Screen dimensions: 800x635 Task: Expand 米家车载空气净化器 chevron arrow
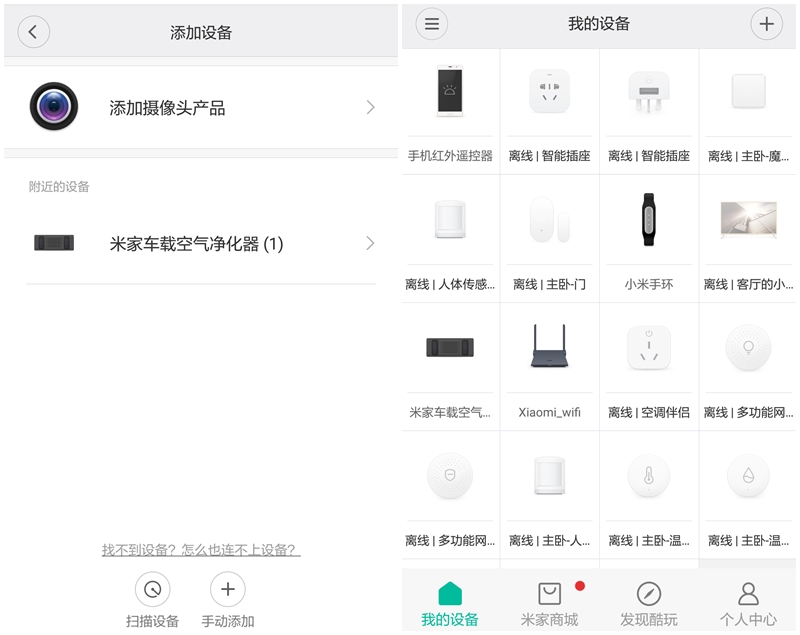(370, 243)
